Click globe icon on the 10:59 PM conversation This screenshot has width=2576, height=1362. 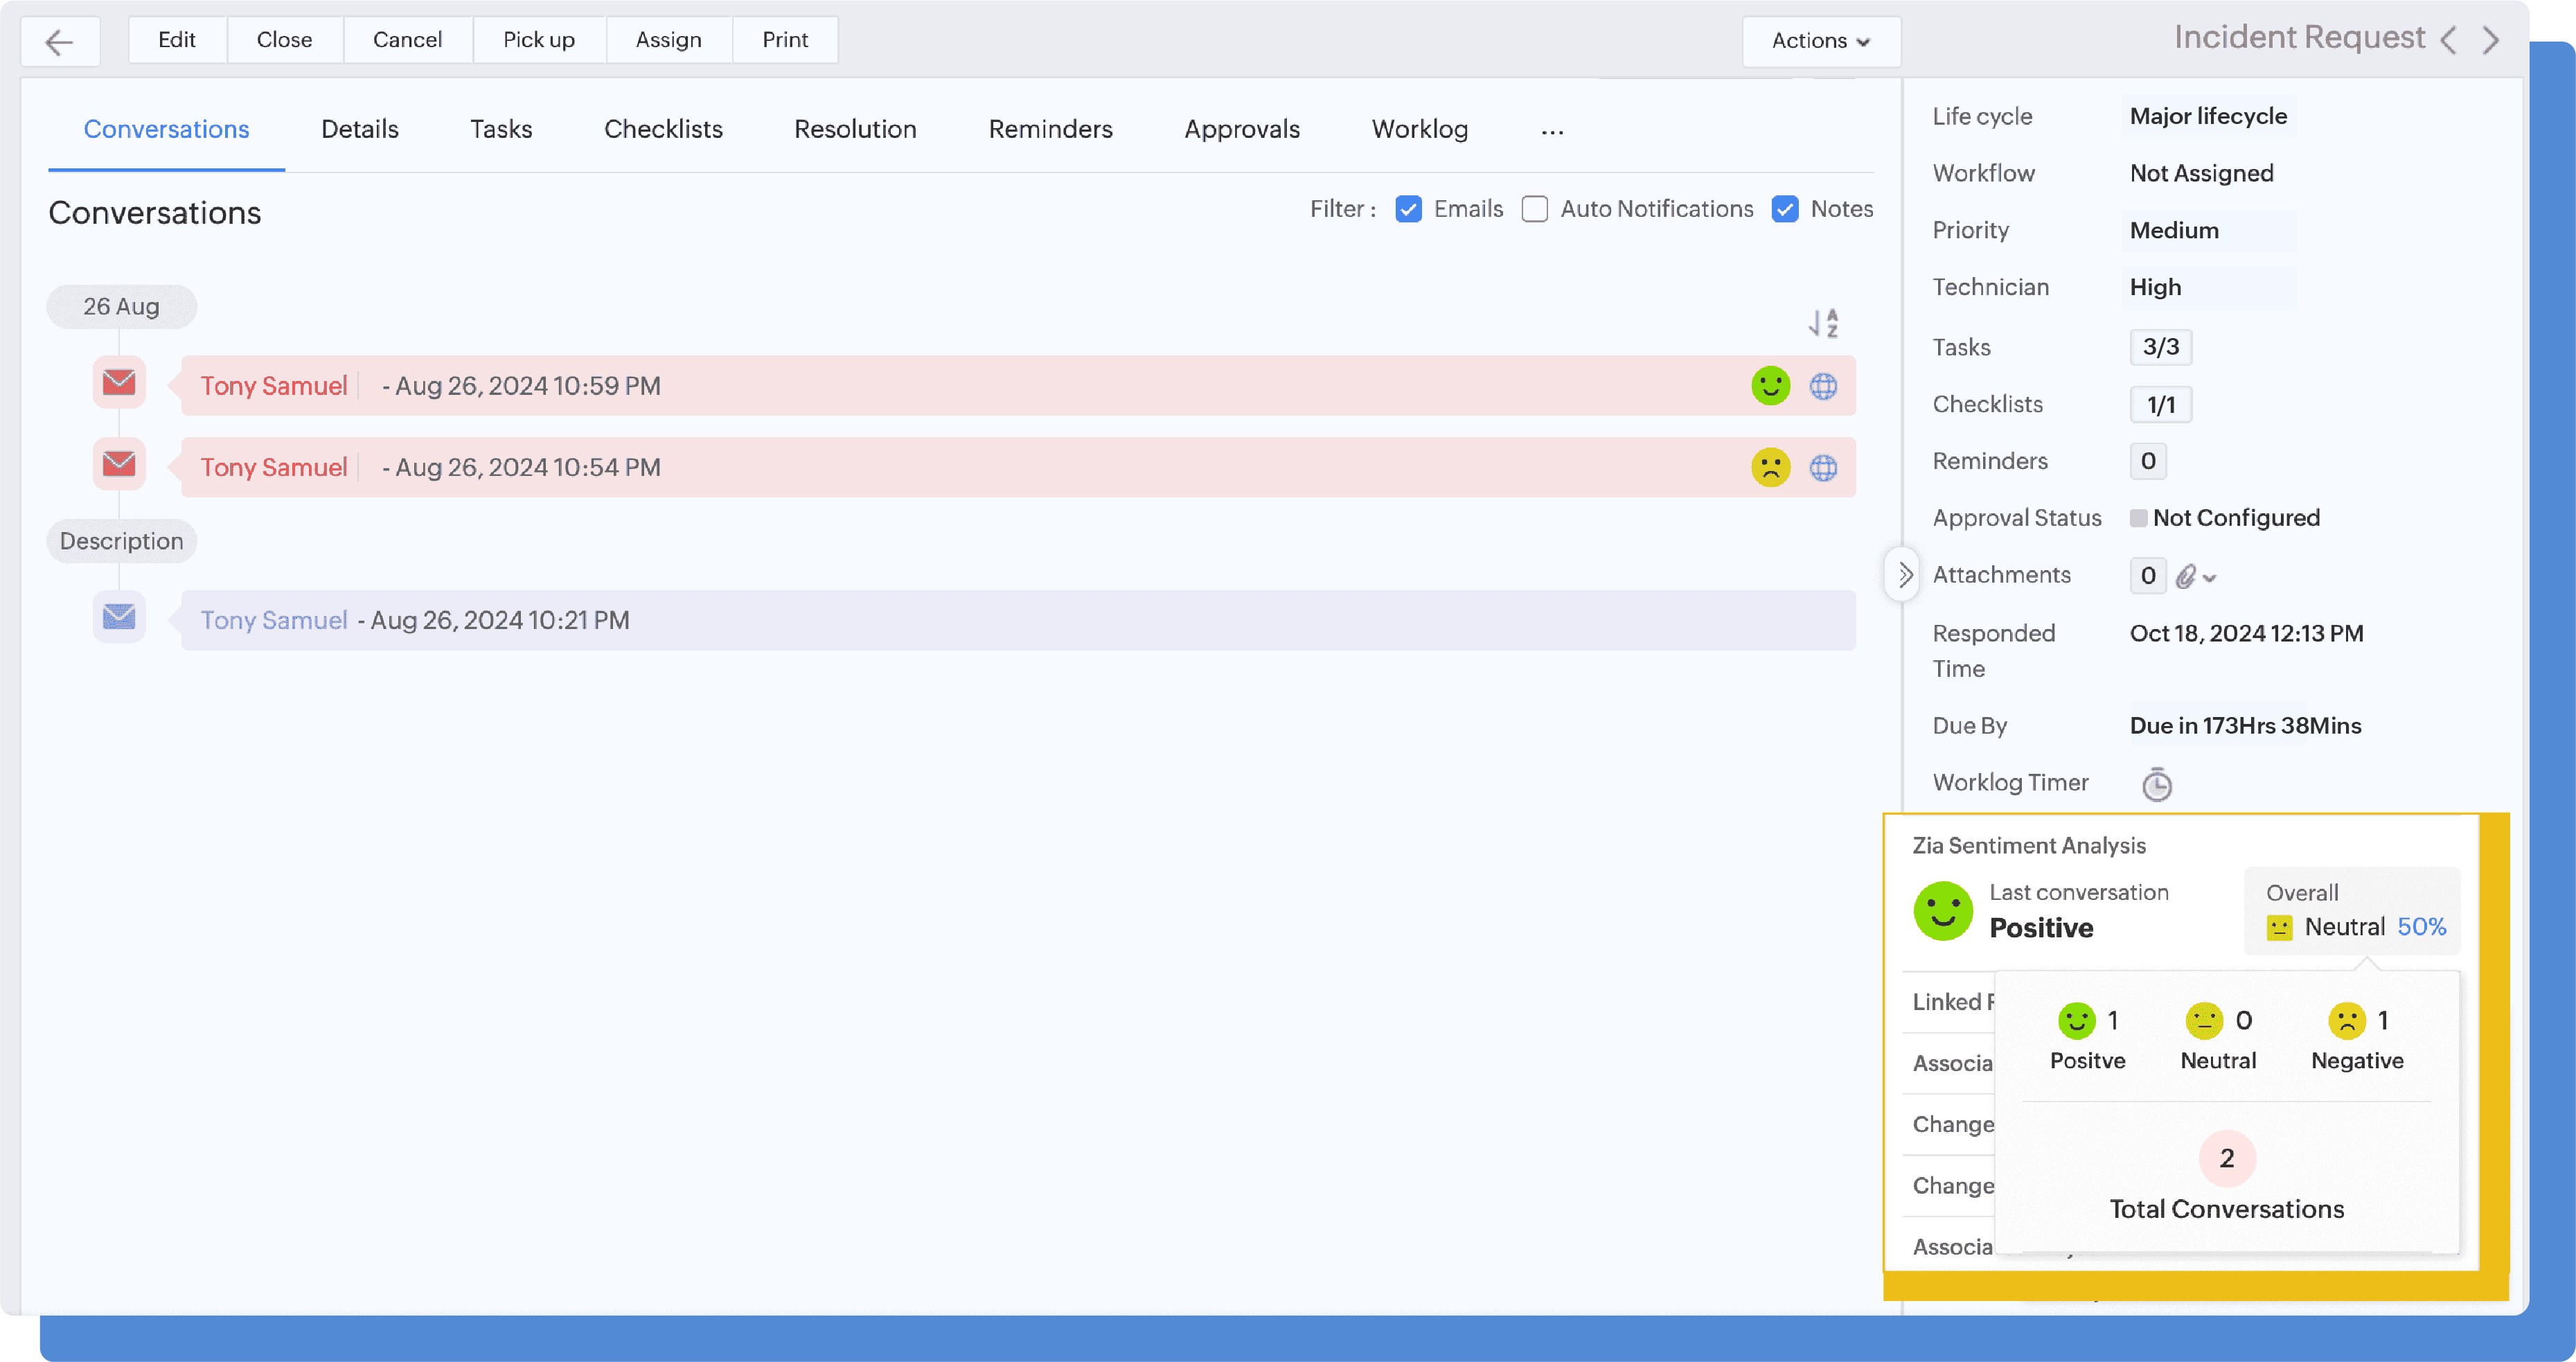click(x=1823, y=386)
